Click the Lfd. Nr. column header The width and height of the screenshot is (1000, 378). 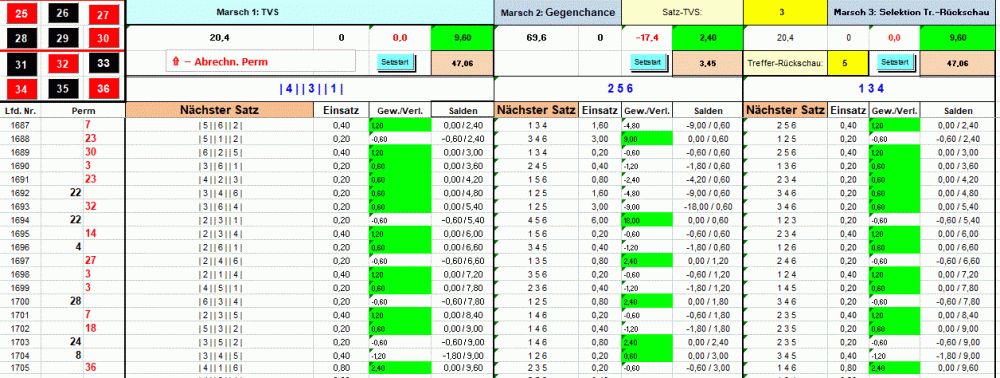click(20, 111)
